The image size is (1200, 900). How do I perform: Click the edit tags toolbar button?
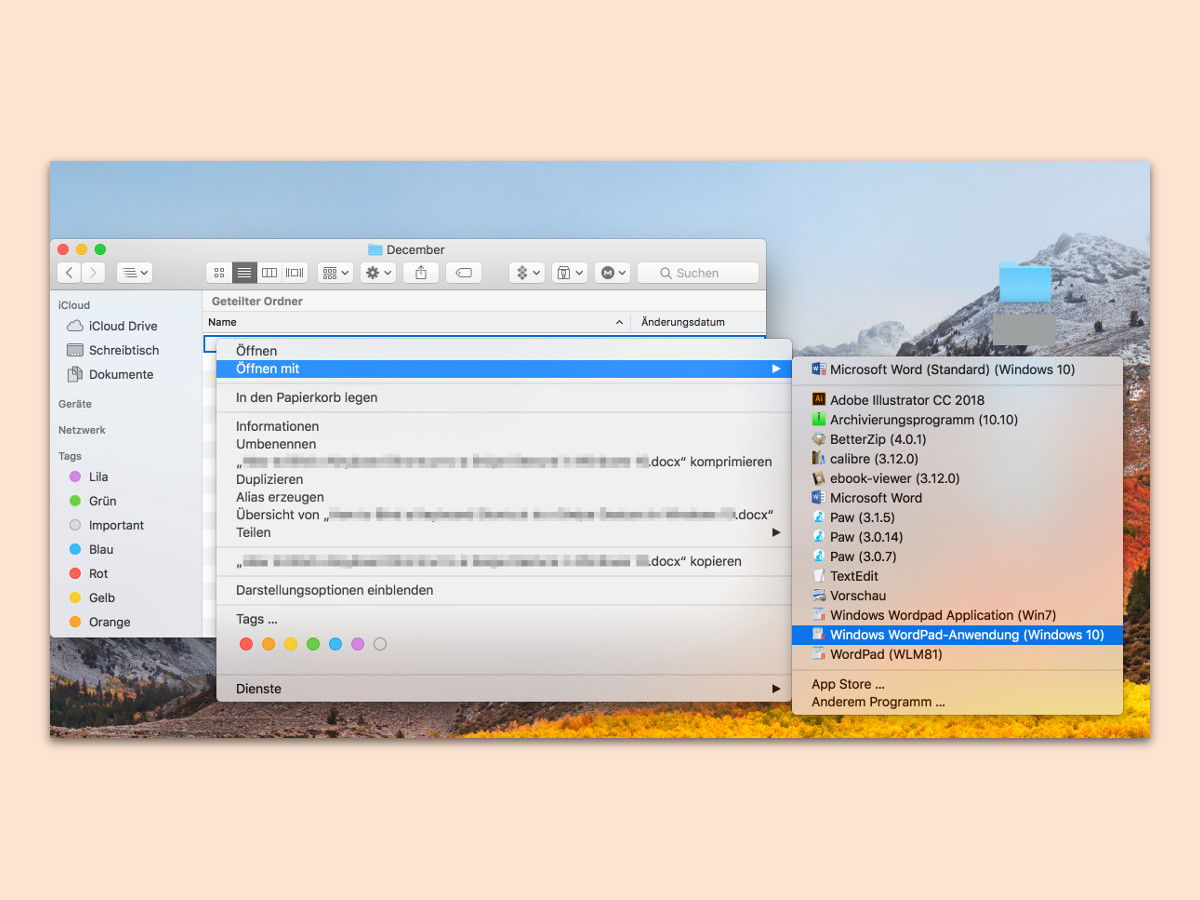(464, 273)
